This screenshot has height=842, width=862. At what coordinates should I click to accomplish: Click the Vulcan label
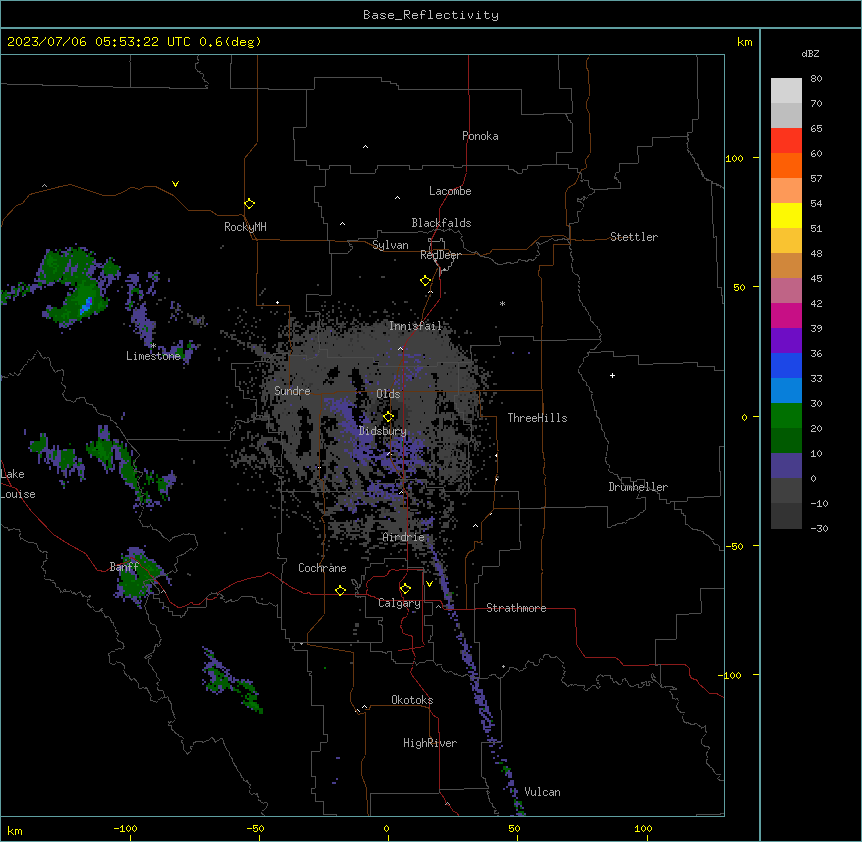543,792
